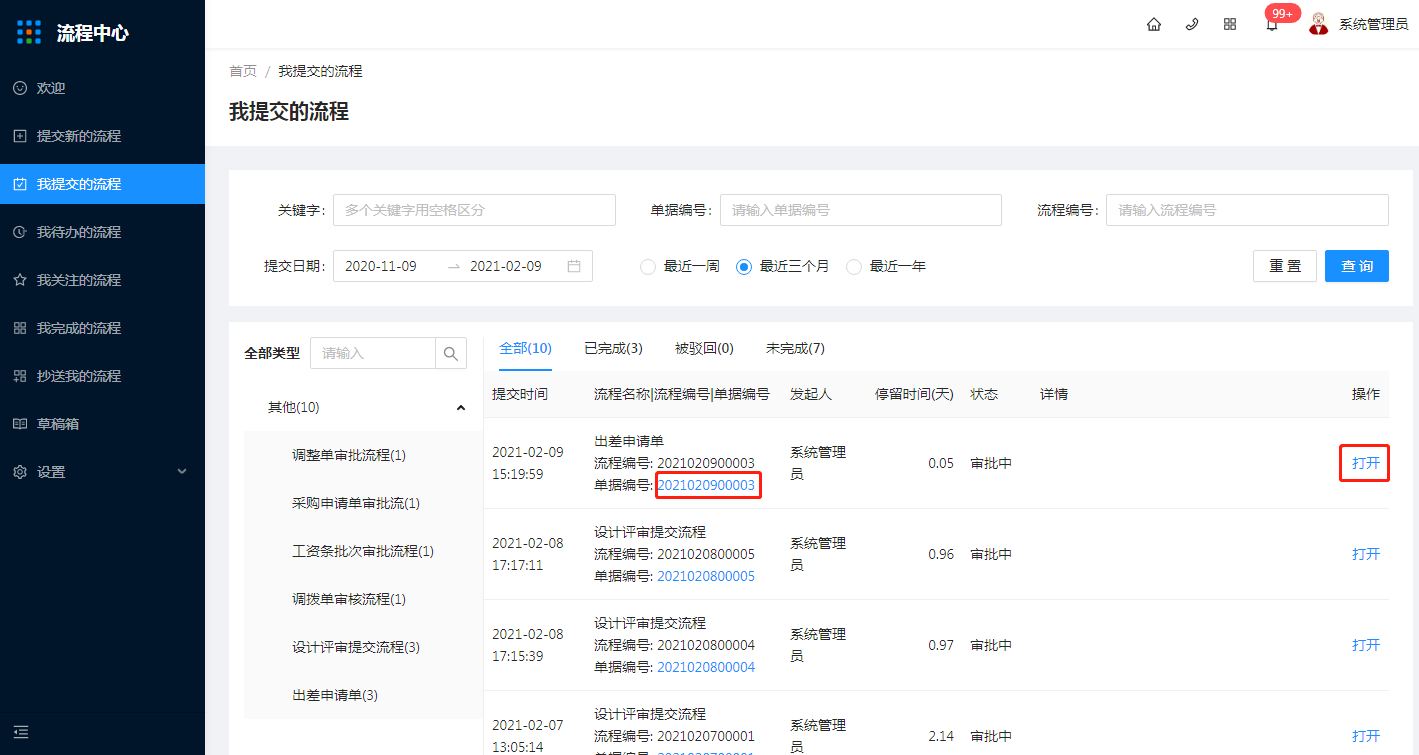Click the 0.96 stay time value
This screenshot has width=1419, height=755.
coord(940,554)
